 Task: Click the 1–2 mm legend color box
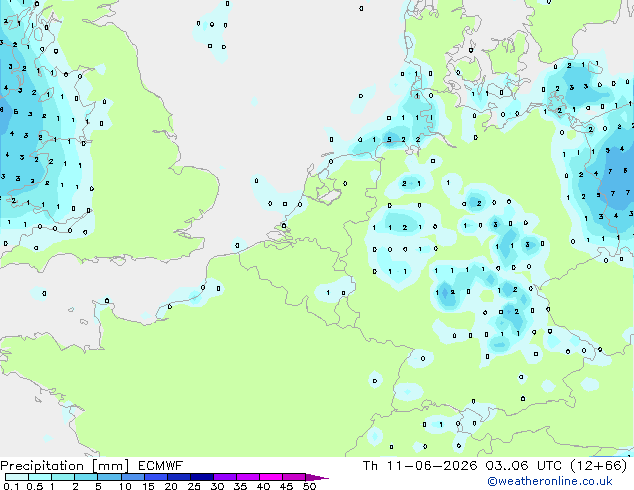[63, 477]
